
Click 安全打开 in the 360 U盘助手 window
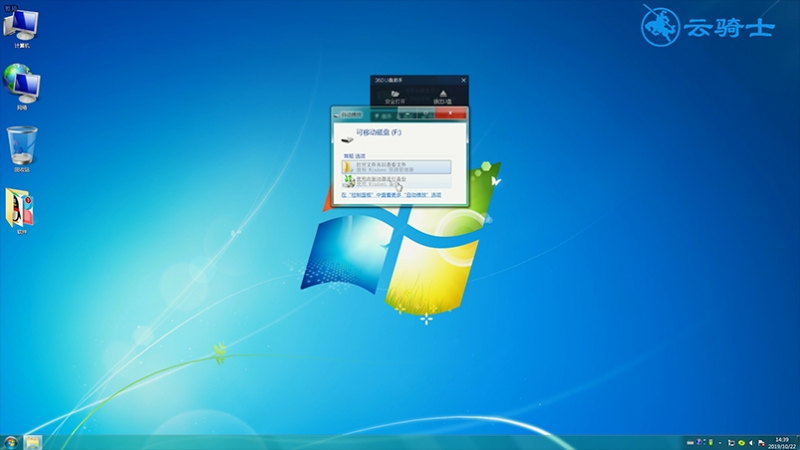394,97
